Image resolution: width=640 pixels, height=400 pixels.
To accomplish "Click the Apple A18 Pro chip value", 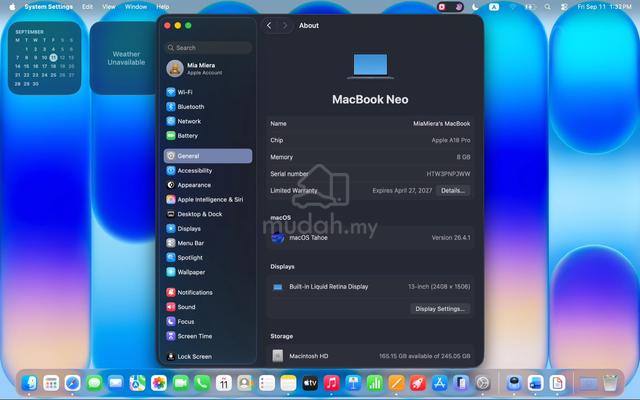I will (x=451, y=140).
